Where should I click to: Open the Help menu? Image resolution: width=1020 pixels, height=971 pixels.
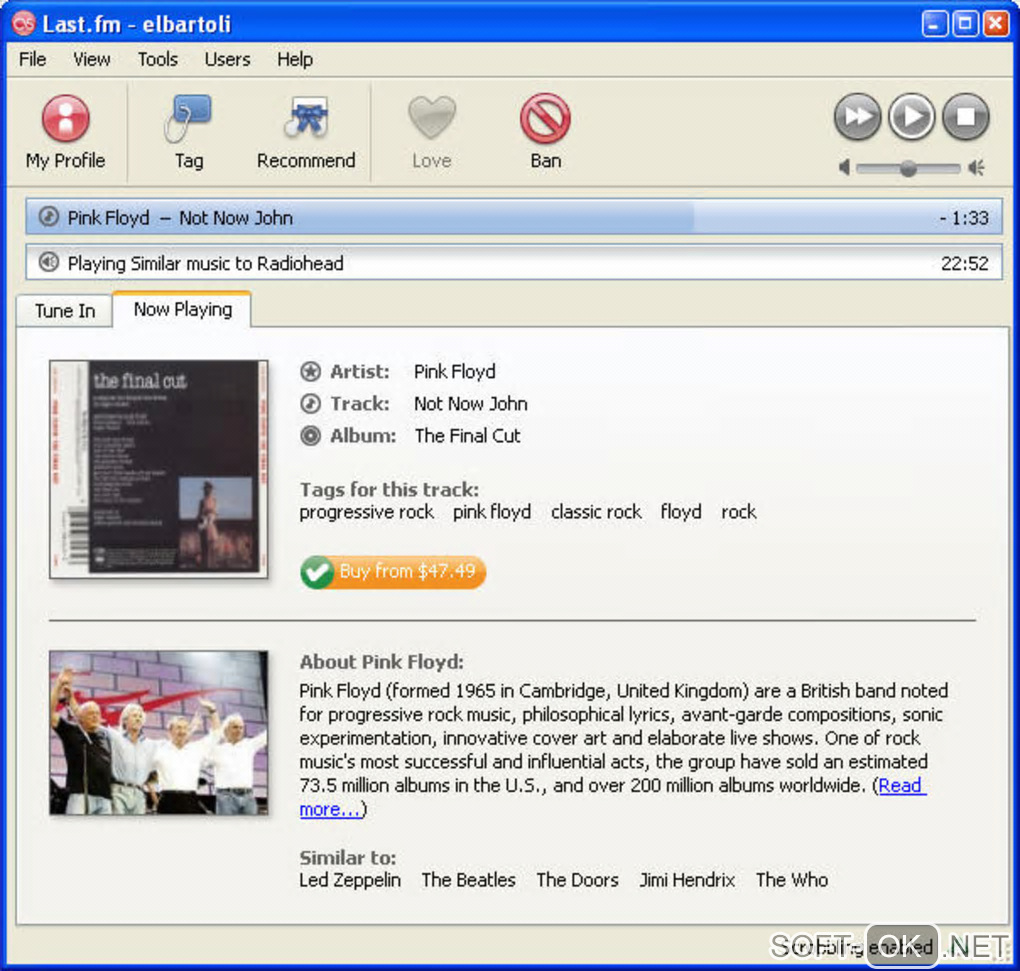click(295, 59)
